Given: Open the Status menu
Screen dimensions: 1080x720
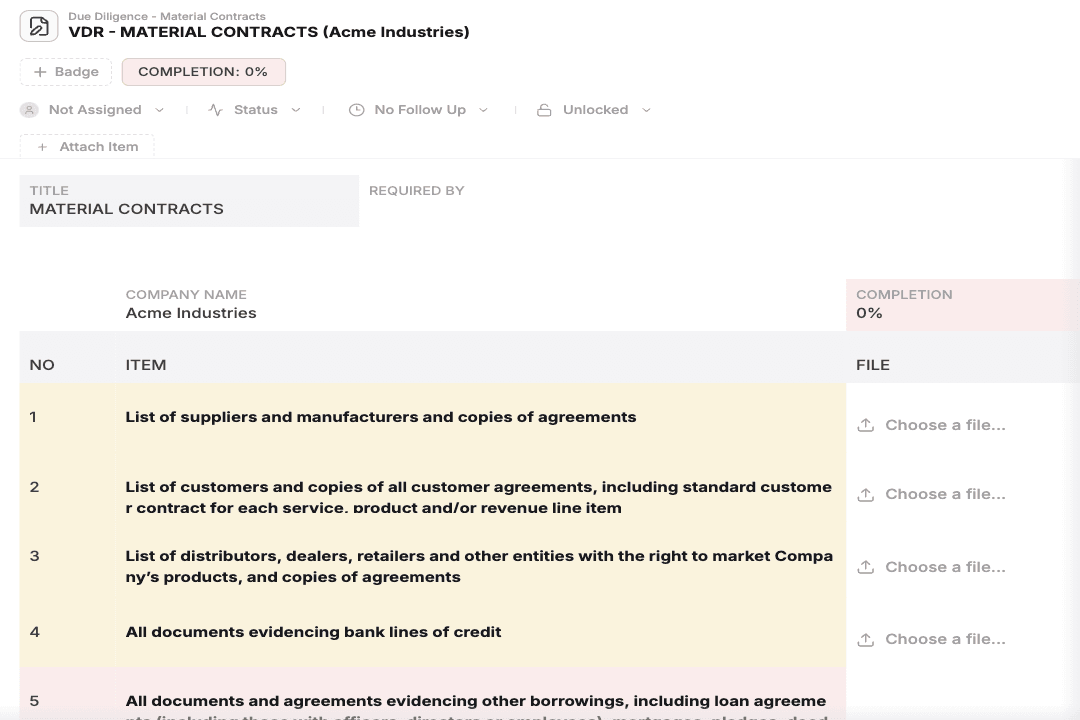Looking at the screenshot, I should (x=254, y=110).
